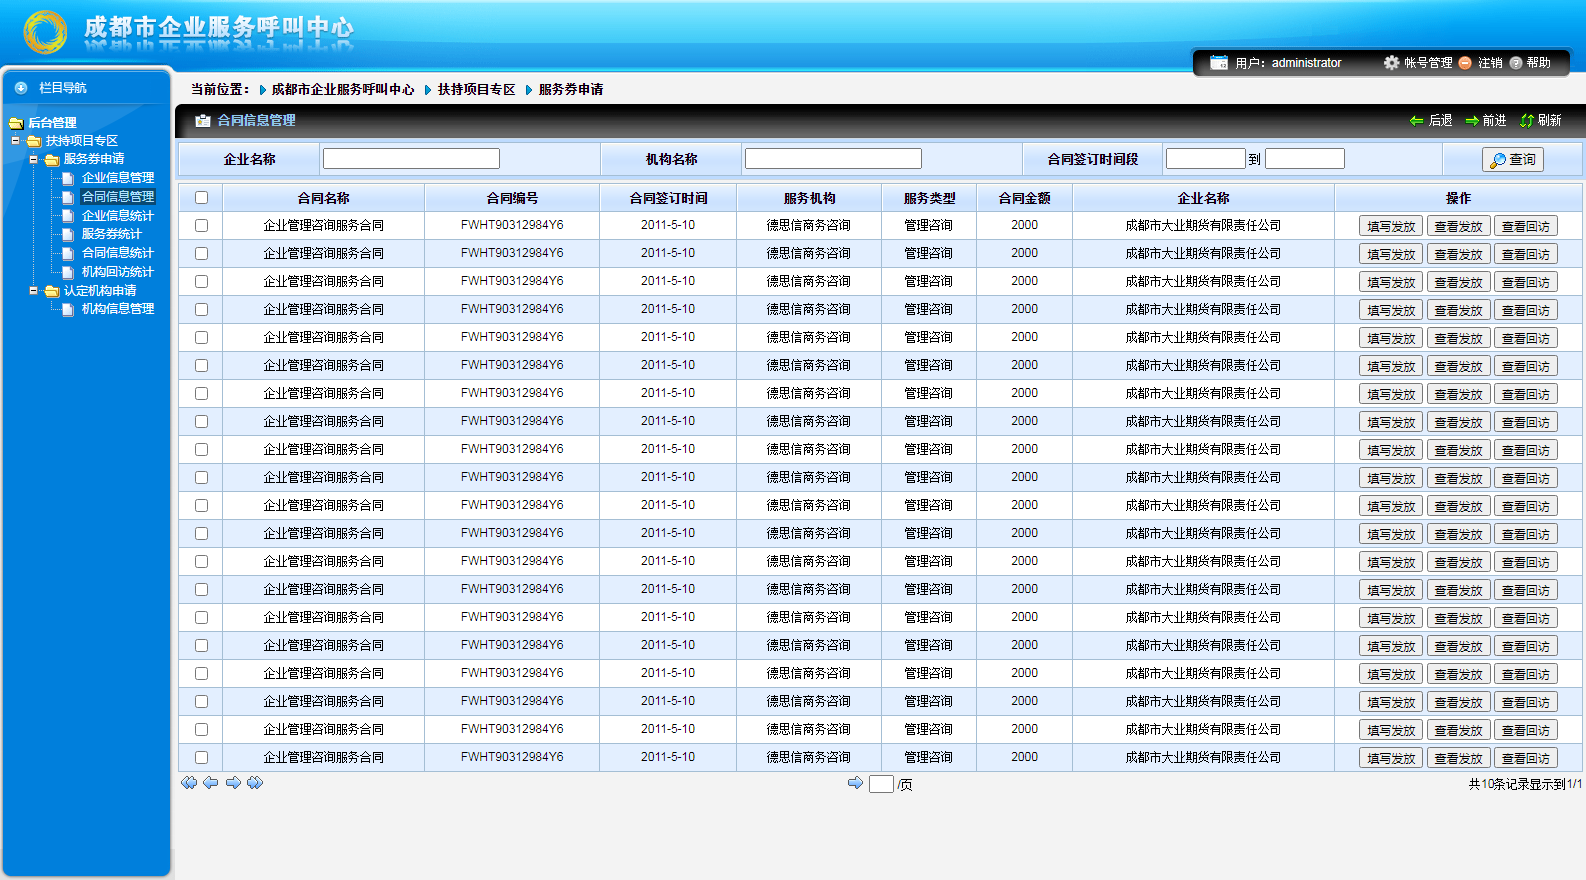
Task: Collapse the 服务券申请 tree node
Action: (33, 159)
